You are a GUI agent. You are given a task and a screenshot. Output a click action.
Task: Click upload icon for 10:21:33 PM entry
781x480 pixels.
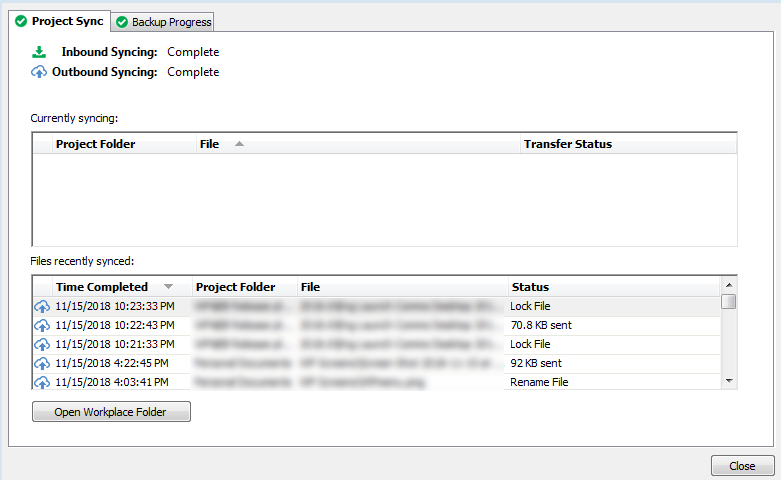pyautogui.click(x=41, y=344)
